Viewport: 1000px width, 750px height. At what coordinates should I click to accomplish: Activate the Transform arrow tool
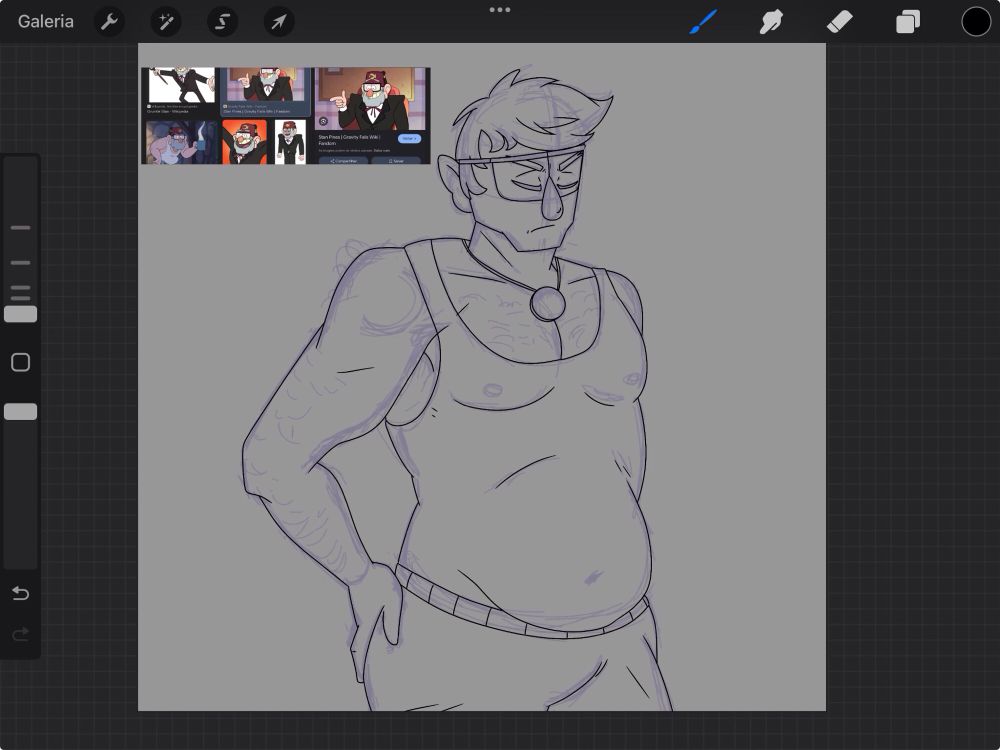pyautogui.click(x=279, y=22)
